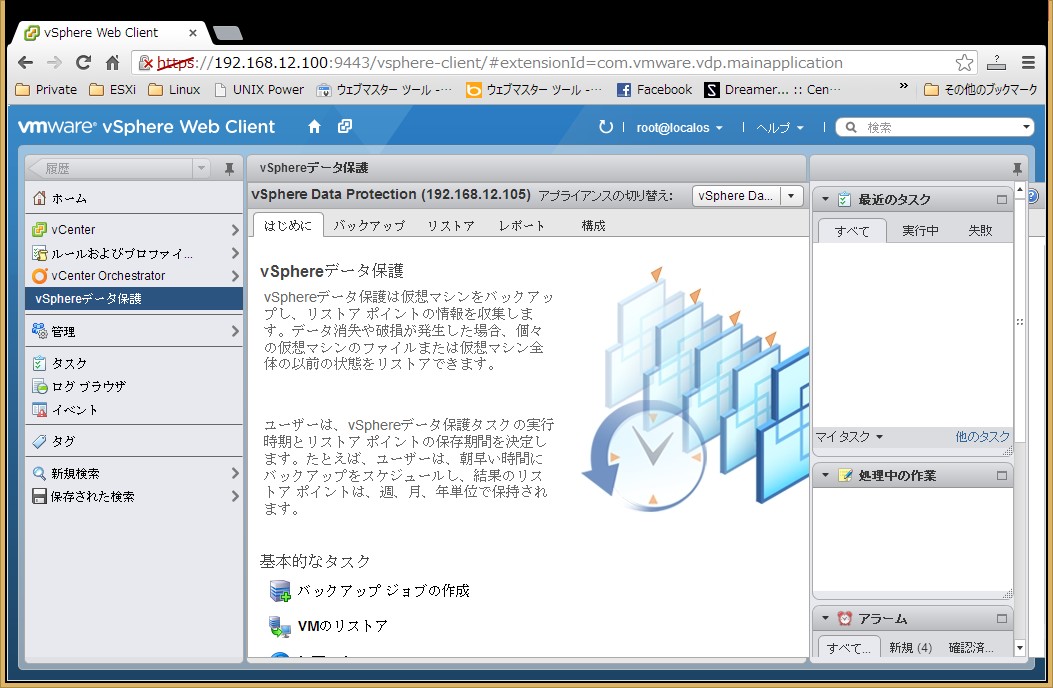Image resolution: width=1053 pixels, height=688 pixels.
Task: Click VMのリストア link
Action: (343, 626)
